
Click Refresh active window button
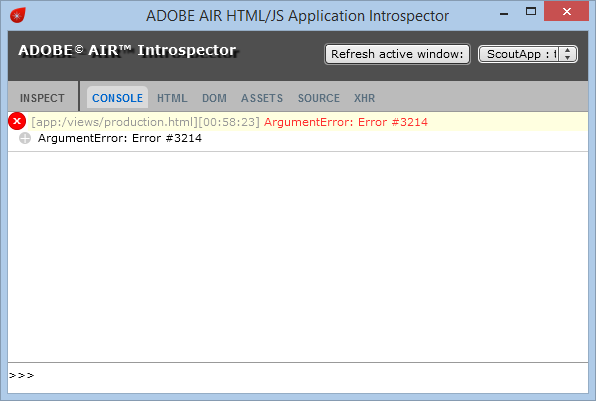tap(397, 54)
